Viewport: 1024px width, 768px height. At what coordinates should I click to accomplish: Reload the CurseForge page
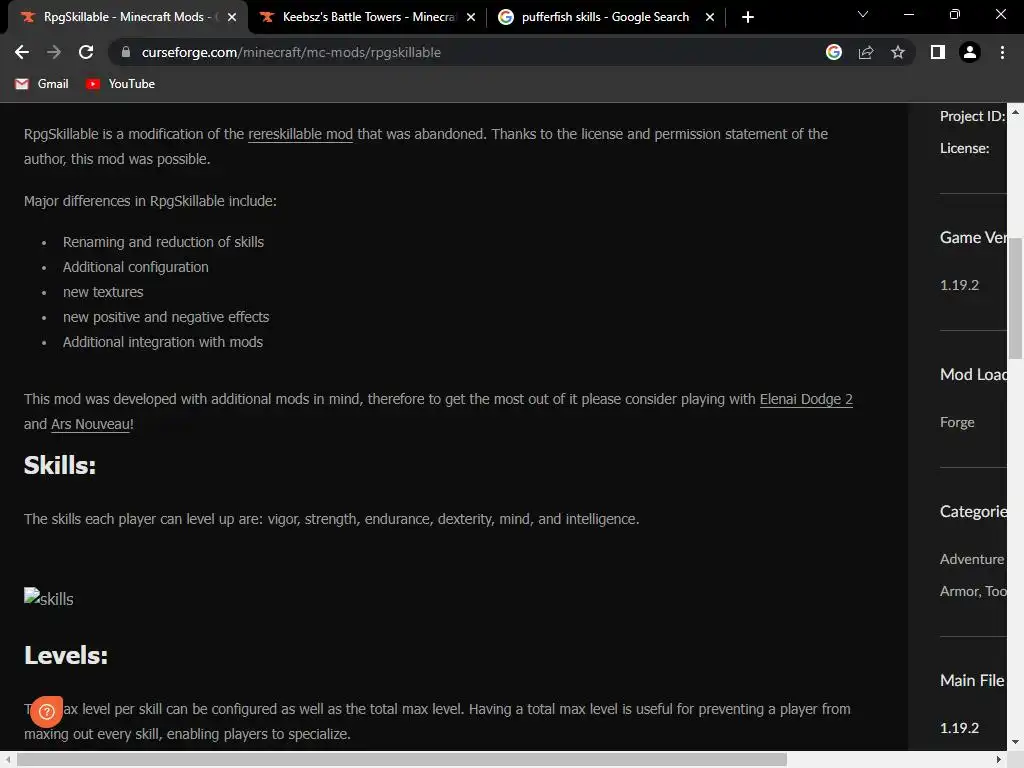[x=86, y=52]
